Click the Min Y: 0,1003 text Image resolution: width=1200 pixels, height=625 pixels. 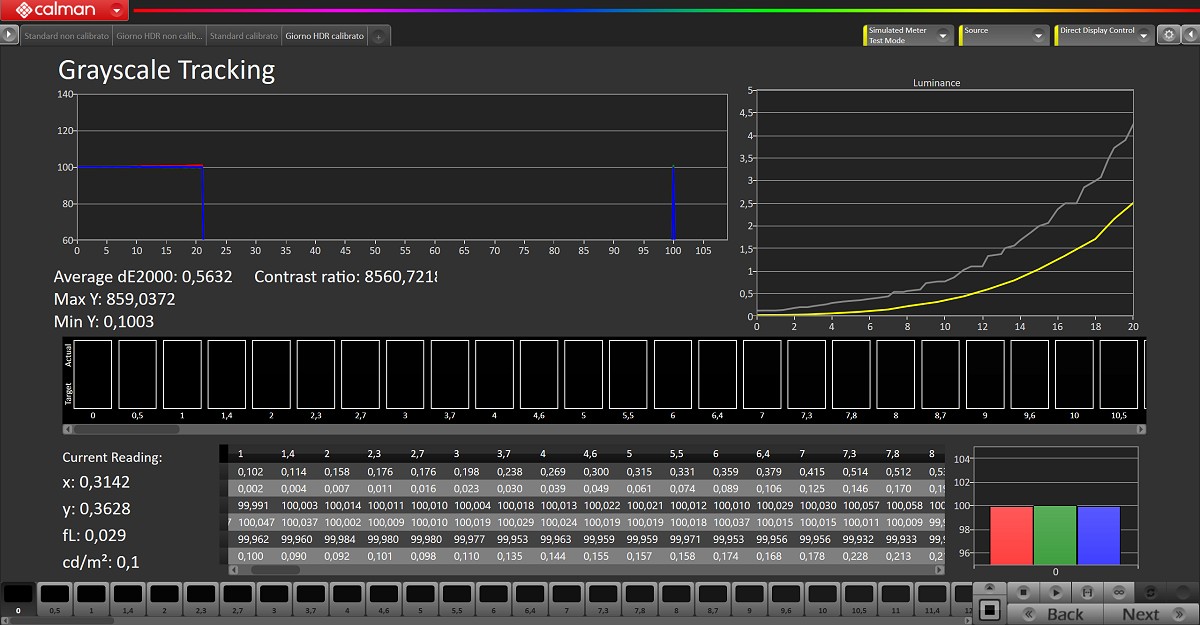pyautogui.click(x=104, y=322)
